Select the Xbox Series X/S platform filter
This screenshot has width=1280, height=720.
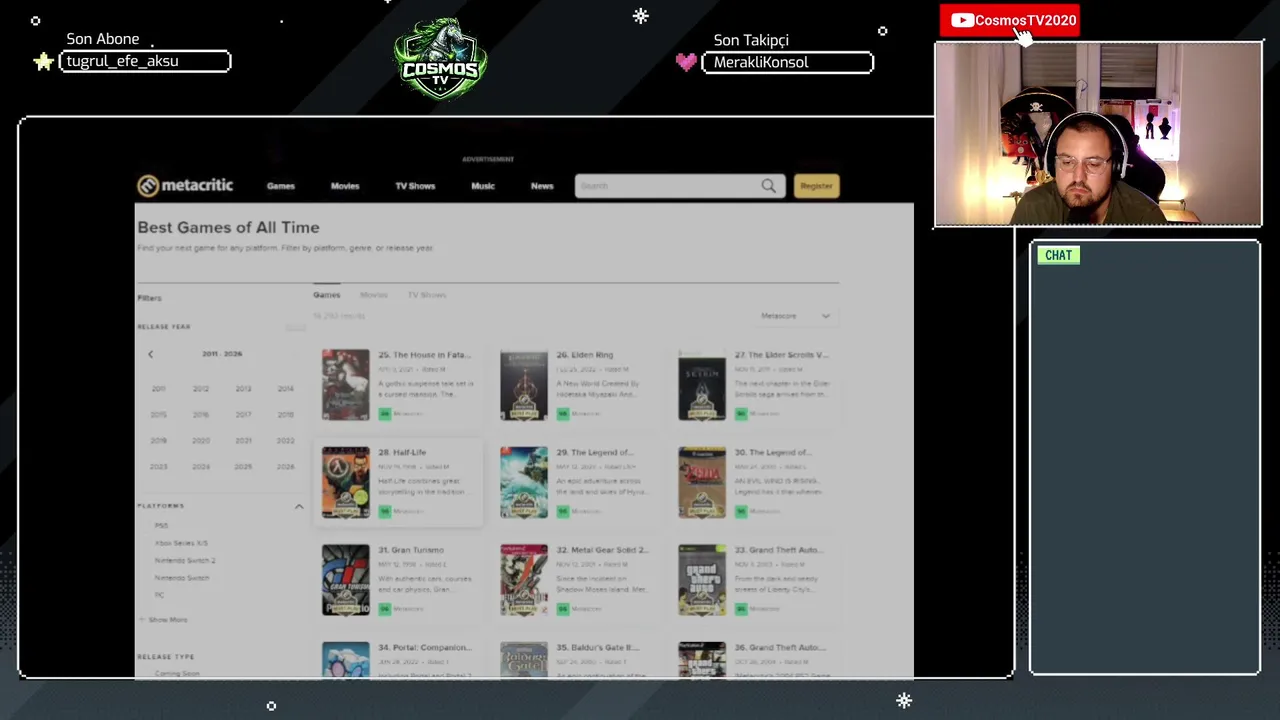(x=181, y=543)
